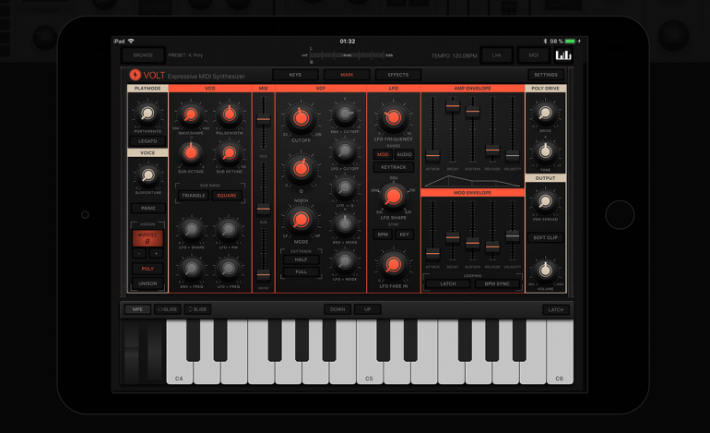This screenshot has width=710, height=433.
Task: Shift keyboard octave Up
Action: tap(367, 309)
